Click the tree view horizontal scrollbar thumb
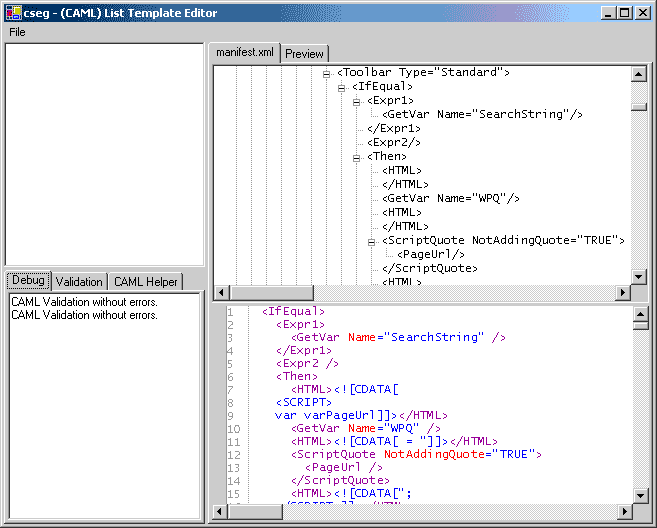The image size is (657, 528). (272, 292)
